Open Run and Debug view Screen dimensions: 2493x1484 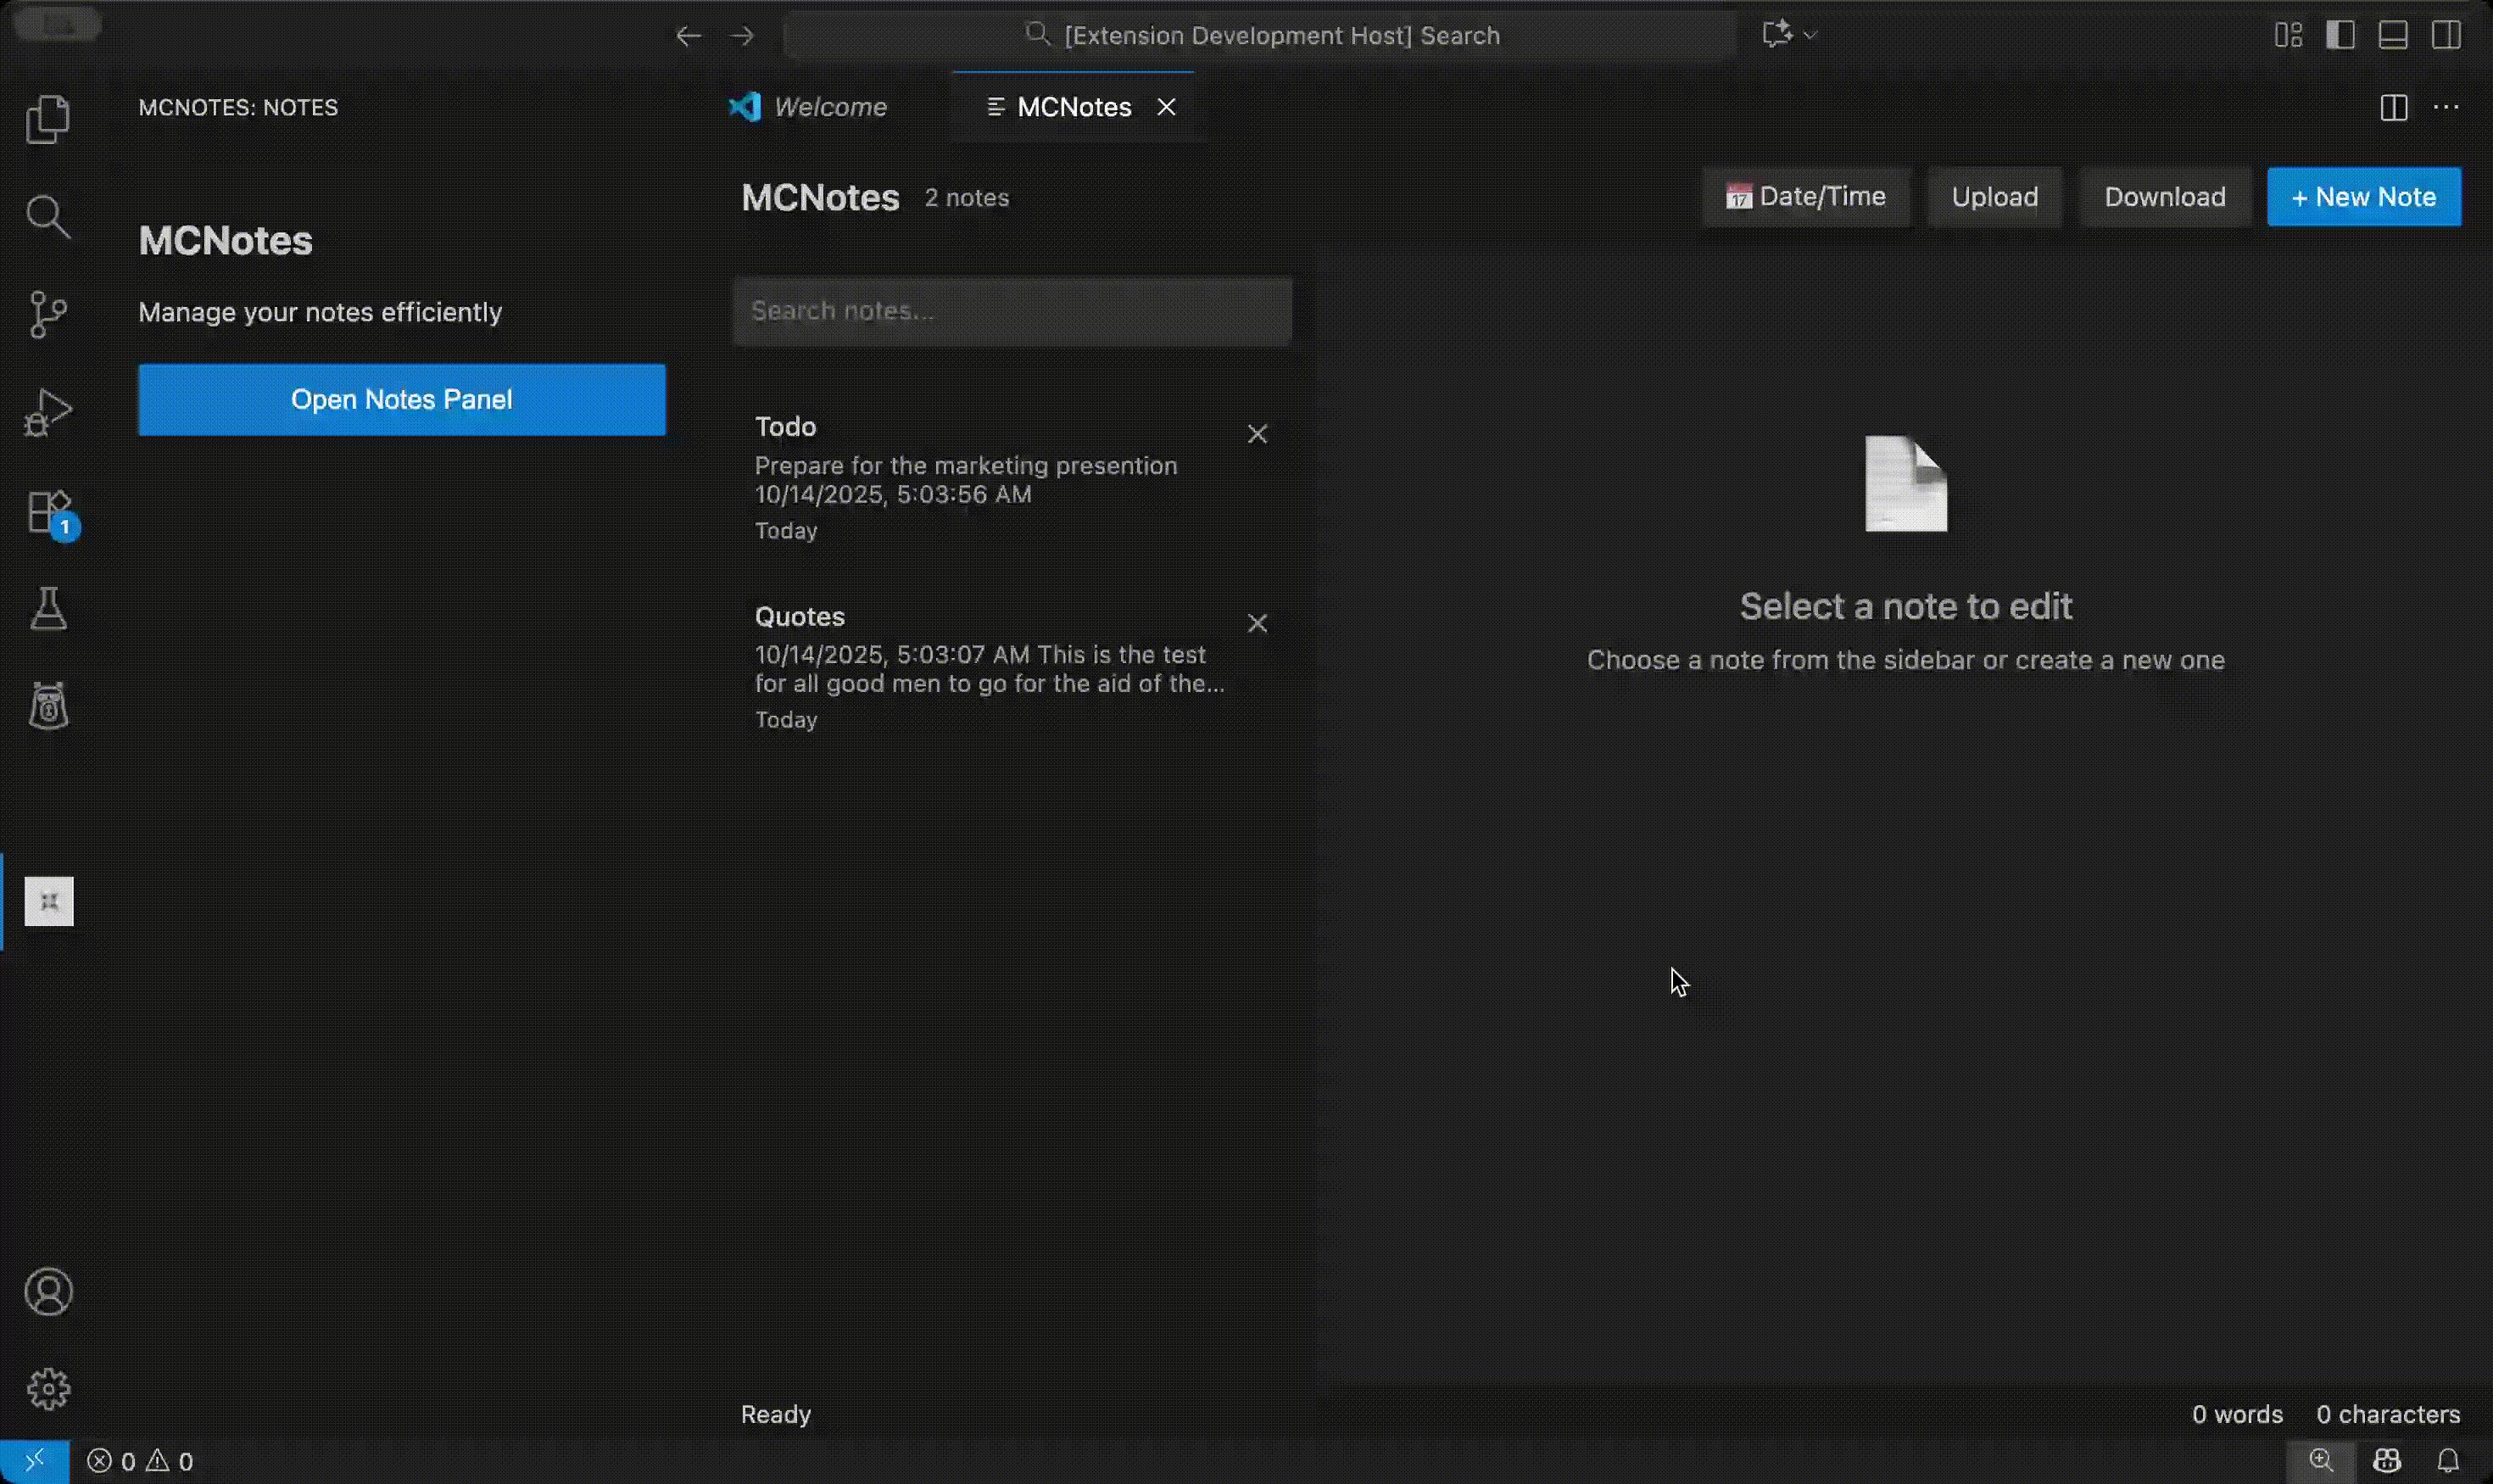coord(47,412)
